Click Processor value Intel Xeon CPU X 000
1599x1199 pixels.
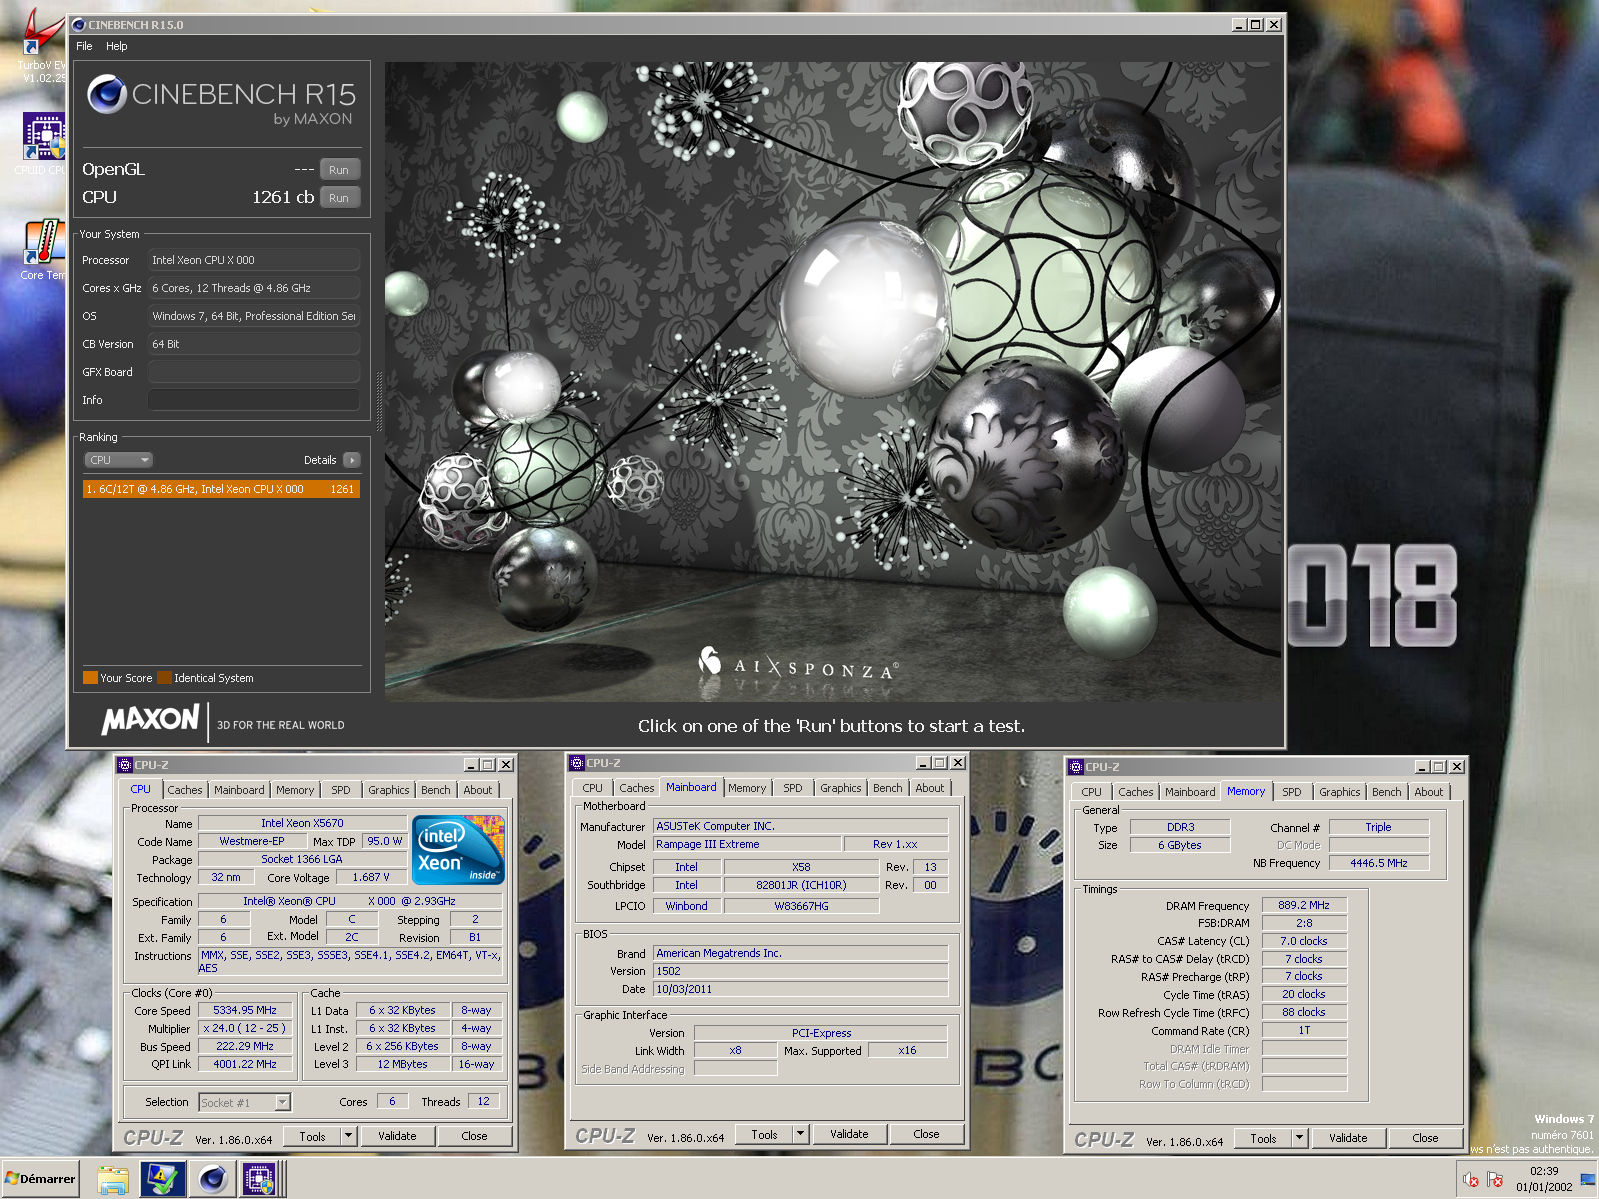[254, 260]
